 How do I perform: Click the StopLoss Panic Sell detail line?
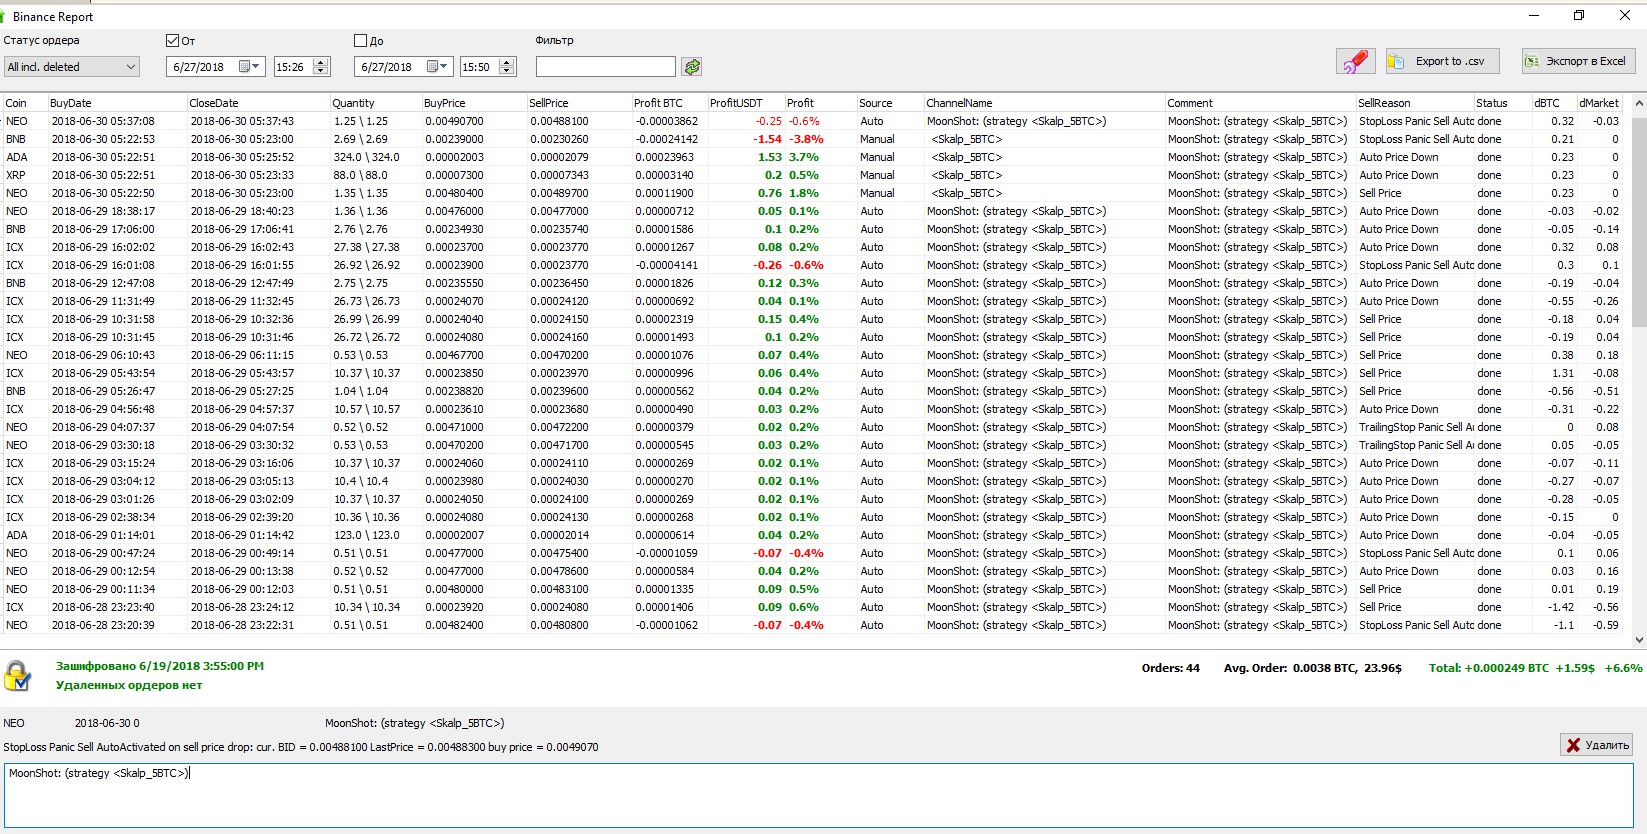coord(301,747)
